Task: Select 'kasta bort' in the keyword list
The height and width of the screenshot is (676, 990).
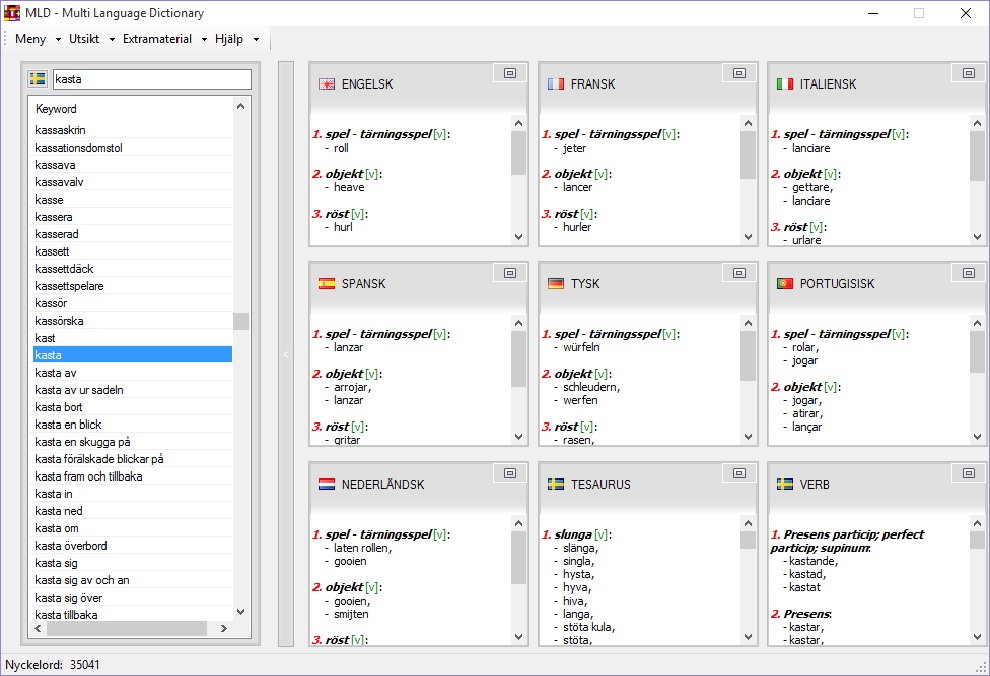Action: [59, 407]
